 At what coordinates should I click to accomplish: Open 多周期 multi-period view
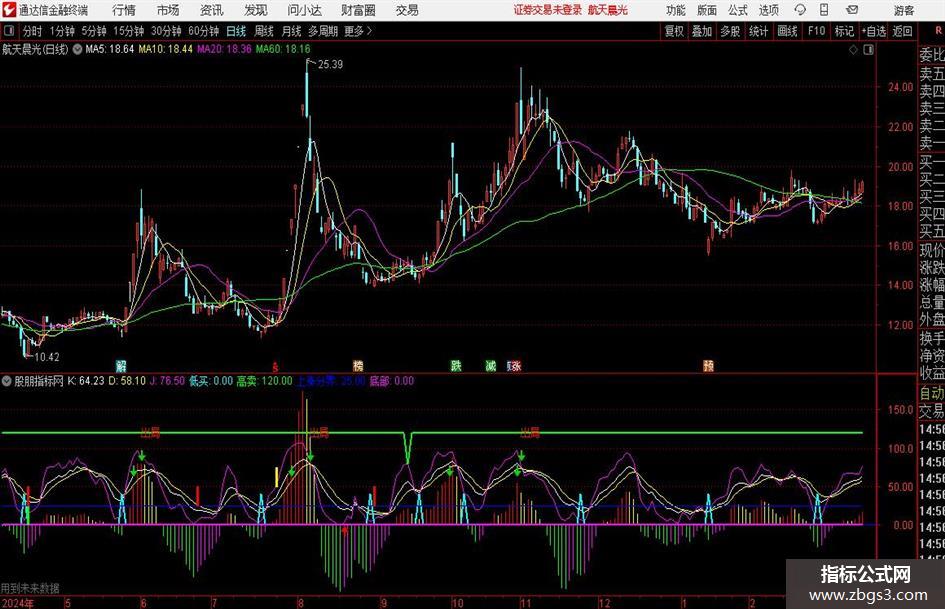[x=323, y=31]
